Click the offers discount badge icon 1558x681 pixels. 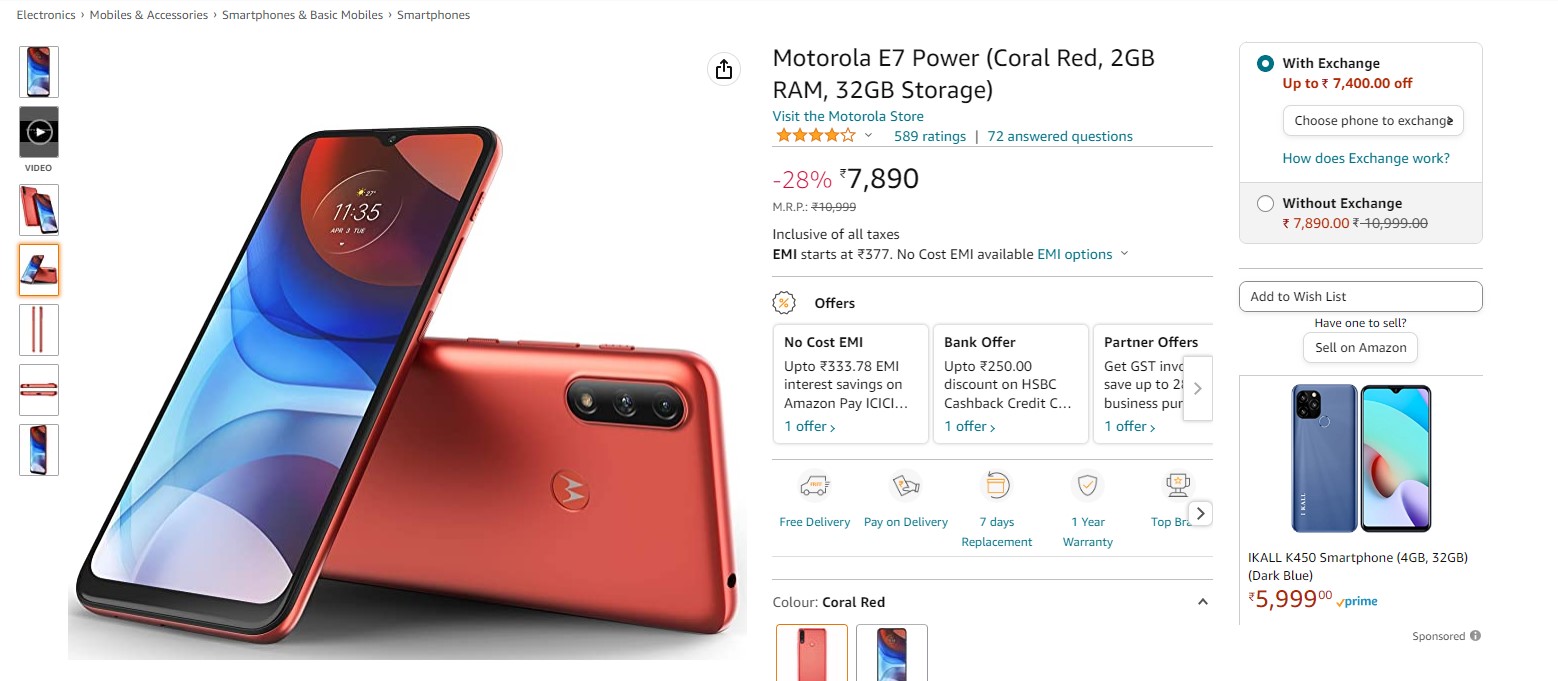click(785, 303)
